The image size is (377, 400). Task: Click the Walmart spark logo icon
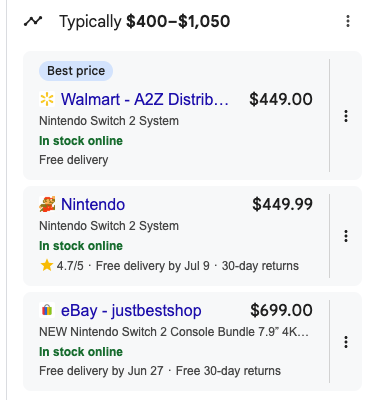coord(47,99)
